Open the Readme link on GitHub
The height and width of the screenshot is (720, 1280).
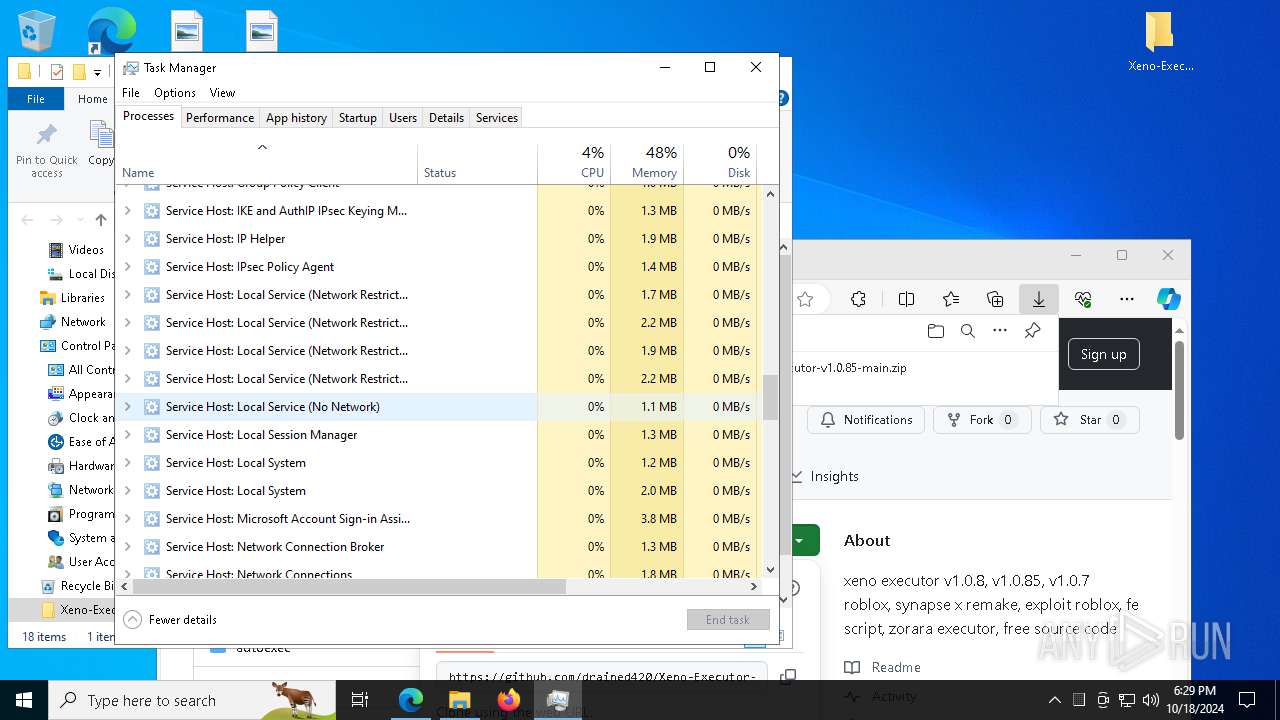883,667
